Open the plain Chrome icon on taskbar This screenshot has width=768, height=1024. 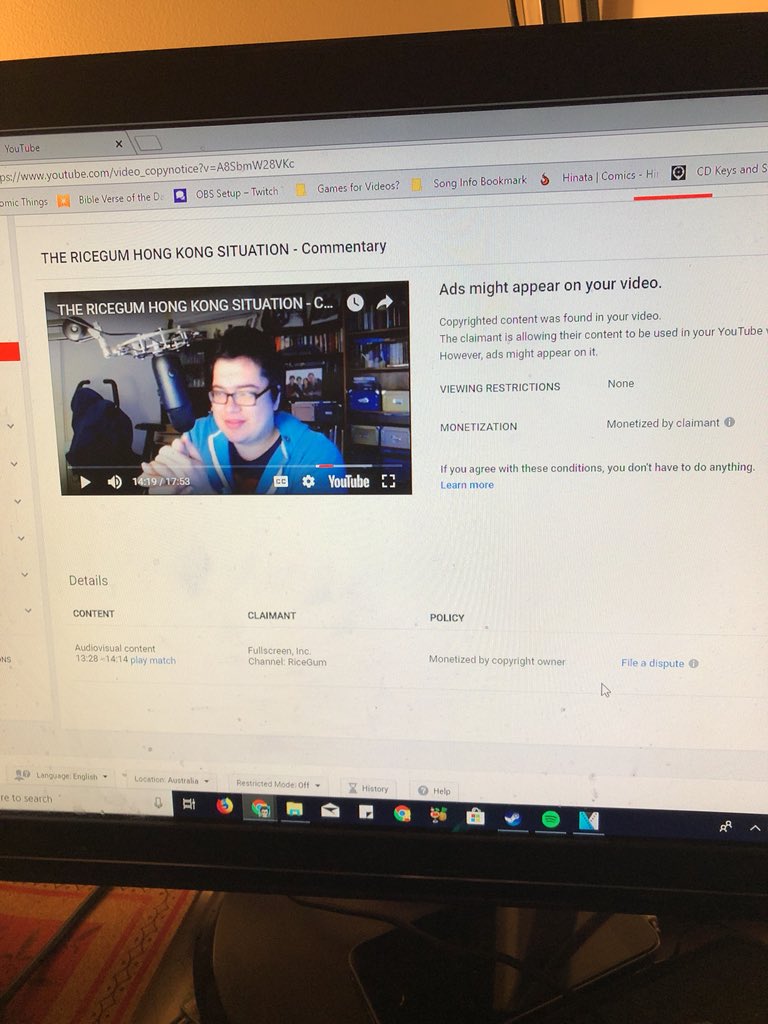pos(402,814)
